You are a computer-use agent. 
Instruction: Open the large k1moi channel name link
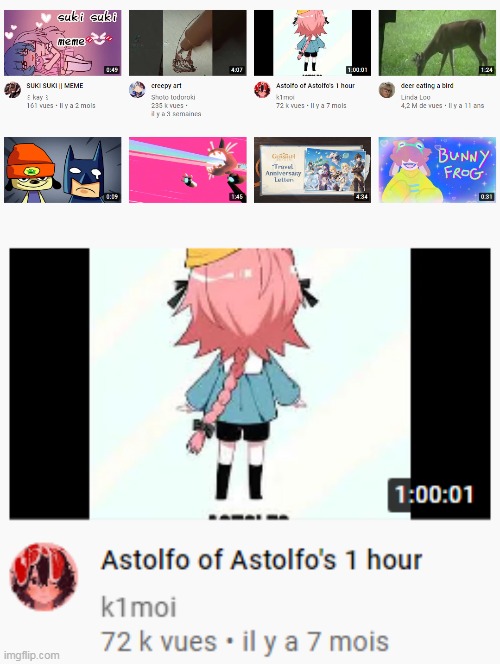point(138,607)
